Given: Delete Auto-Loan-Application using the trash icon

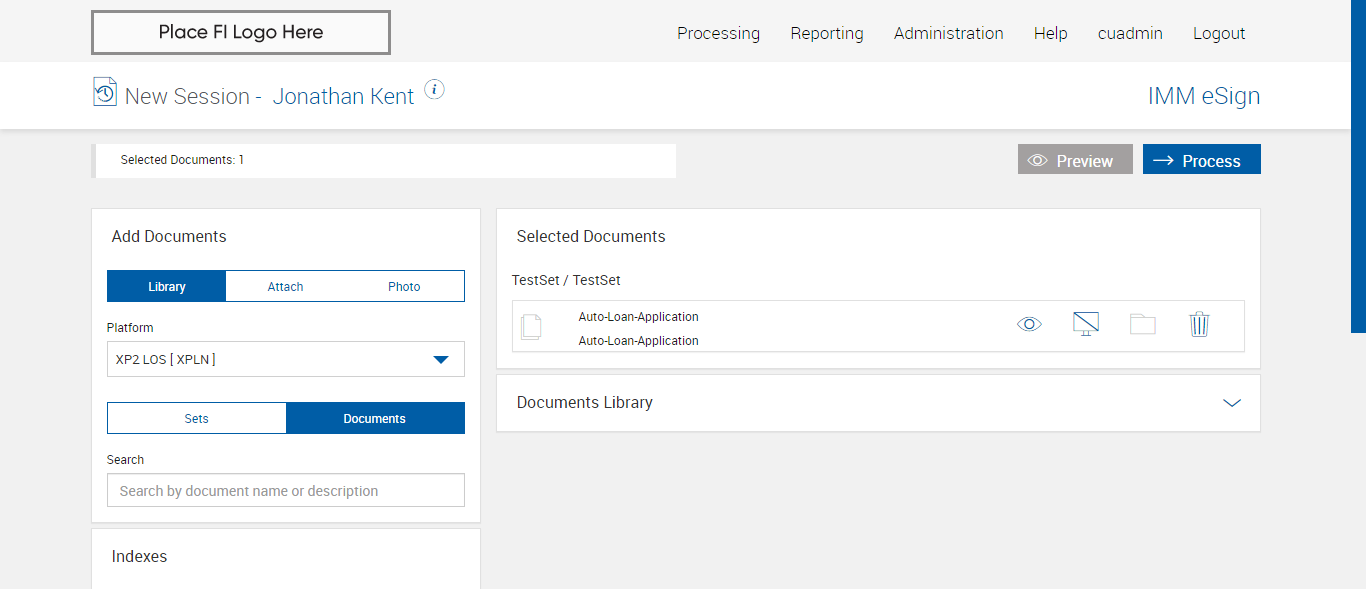Looking at the screenshot, I should tap(1199, 324).
